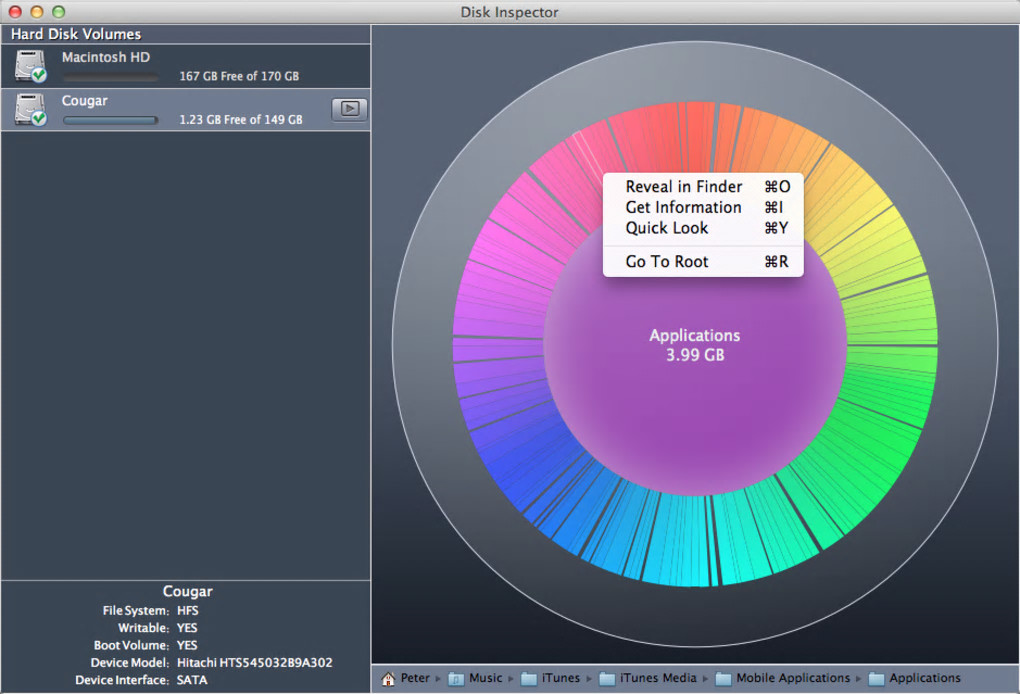Click the Hard Disk Volumes header
Image resolution: width=1020 pixels, height=694 pixels.
click(76, 34)
